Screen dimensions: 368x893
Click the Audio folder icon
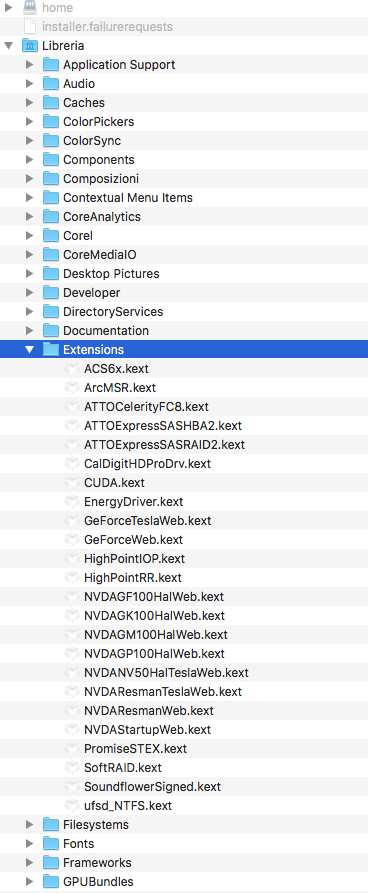pos(51,84)
